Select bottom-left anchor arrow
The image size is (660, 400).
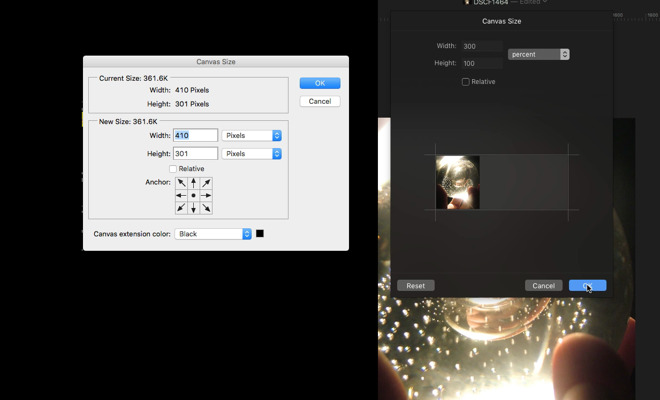click(x=181, y=208)
